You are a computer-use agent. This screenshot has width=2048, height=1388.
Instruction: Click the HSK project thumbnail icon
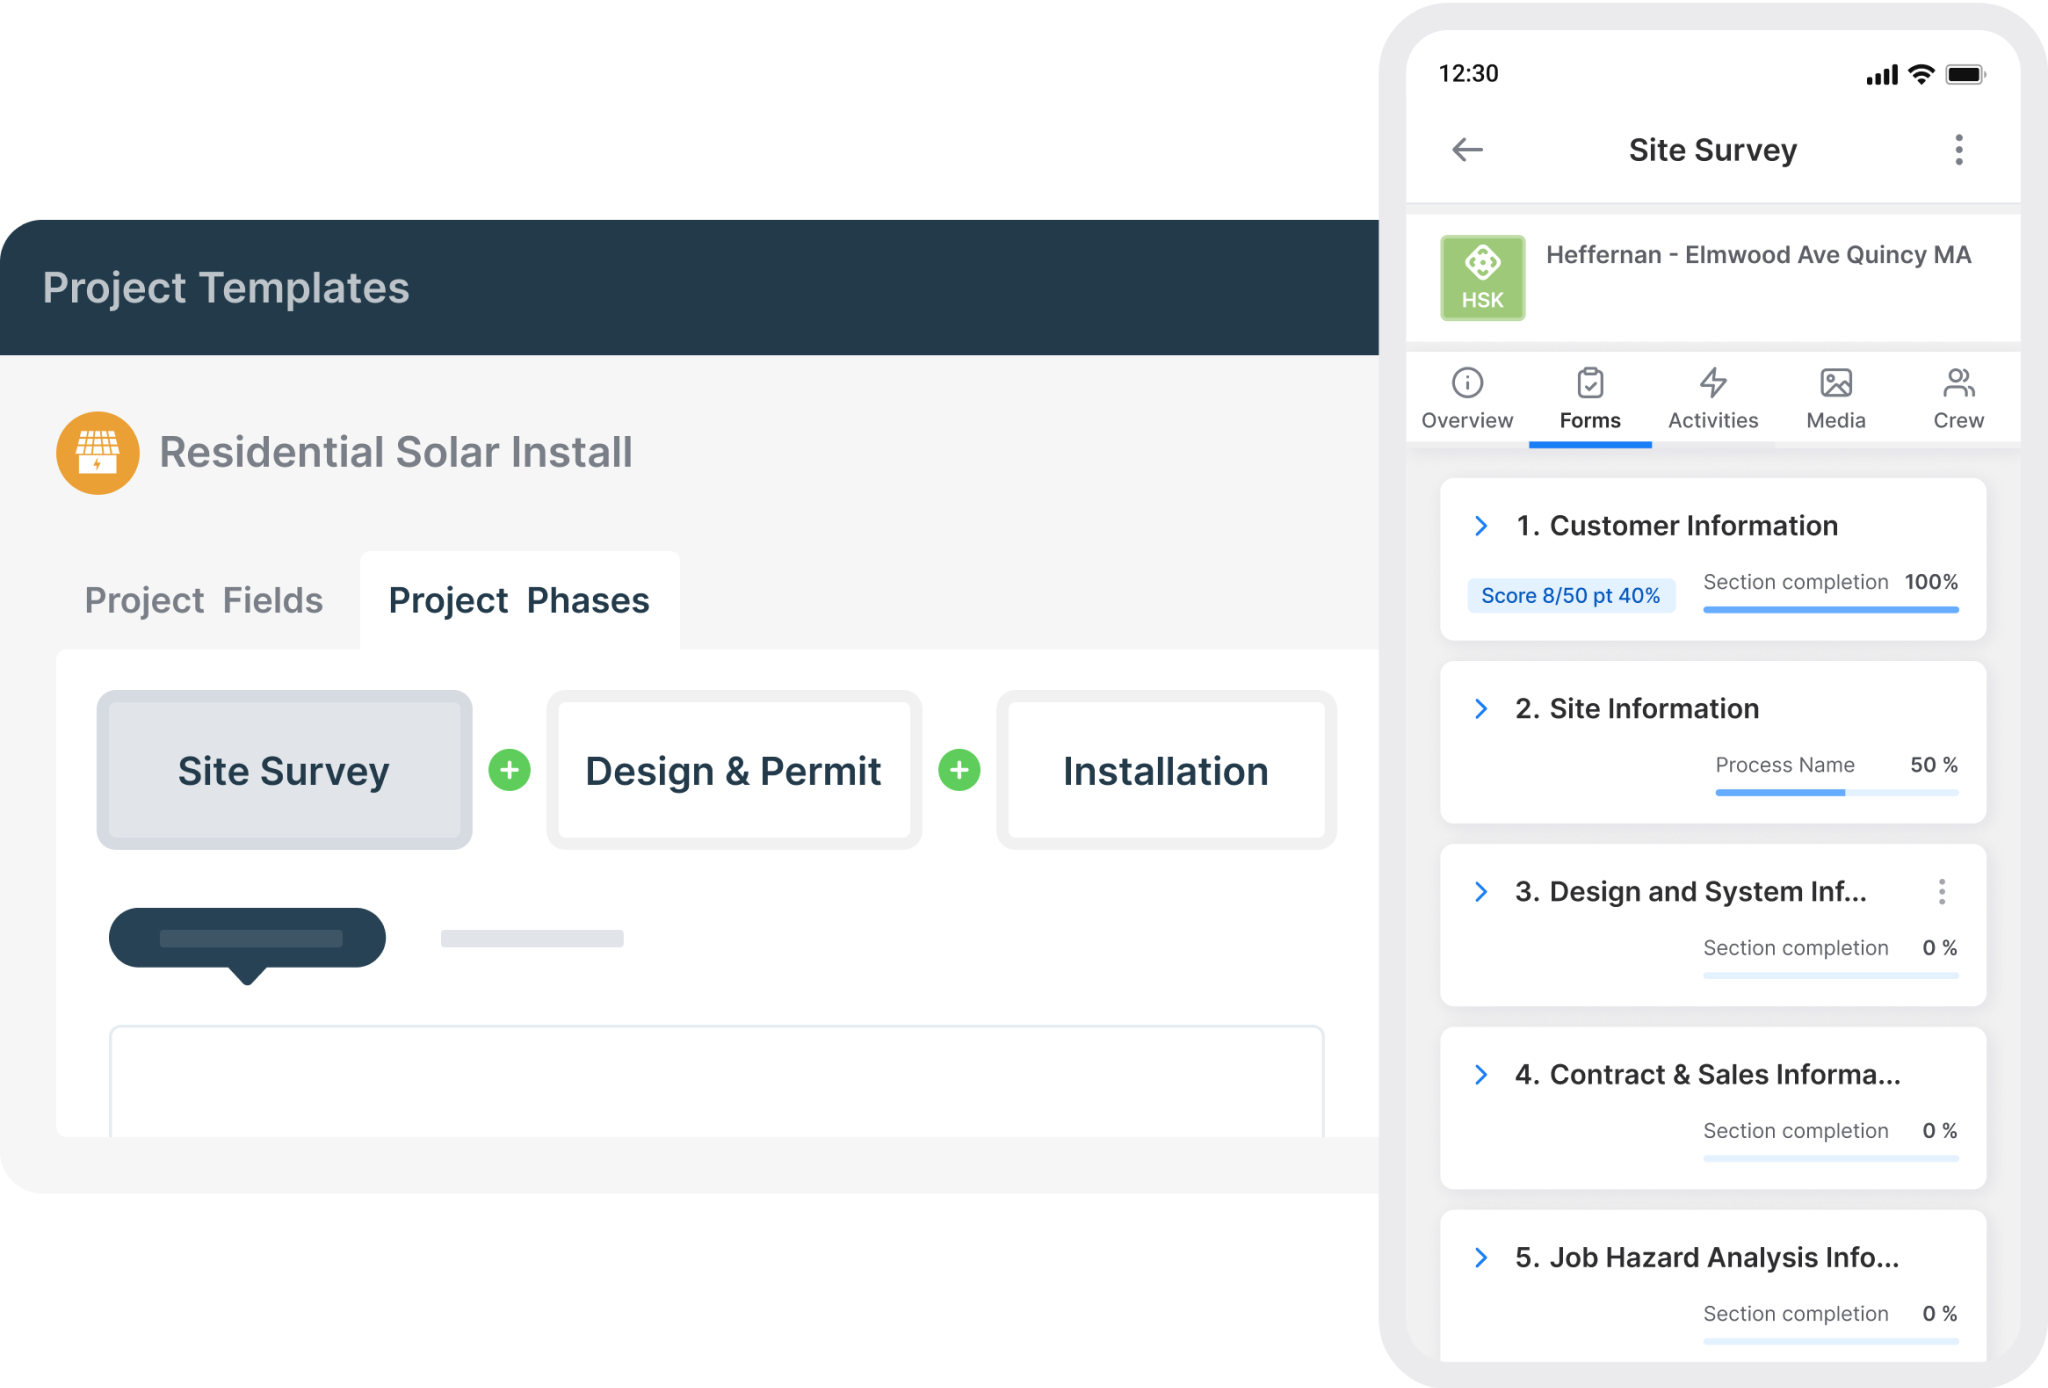tap(1483, 277)
